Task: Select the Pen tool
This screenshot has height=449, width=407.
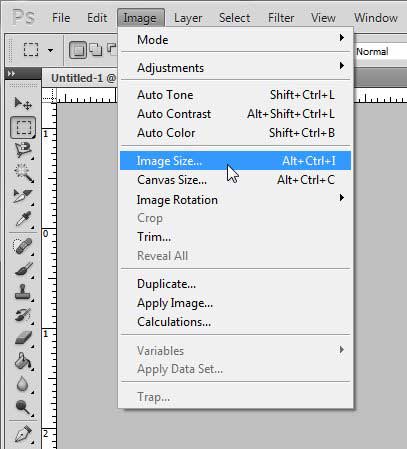Action: [23, 434]
